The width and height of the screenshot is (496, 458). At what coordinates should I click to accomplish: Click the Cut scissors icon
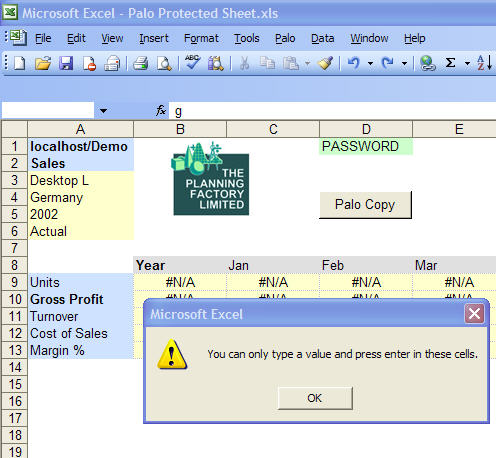click(244, 63)
